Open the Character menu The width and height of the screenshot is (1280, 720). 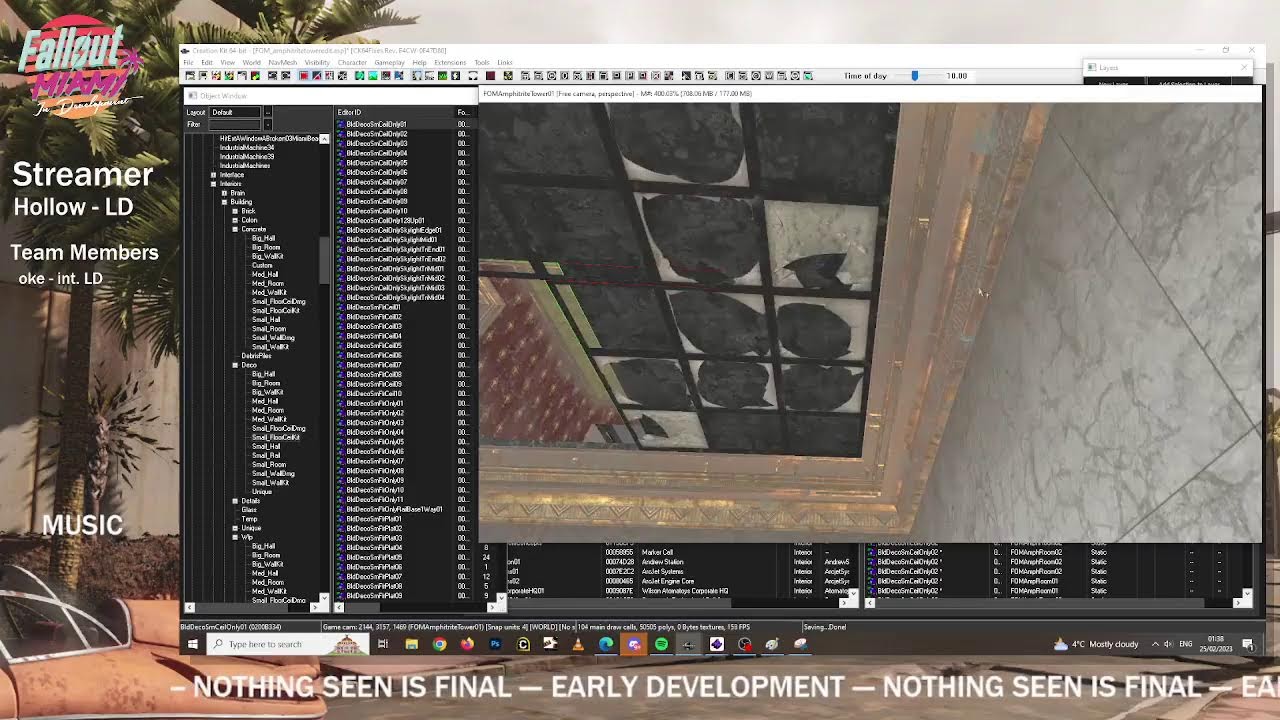(x=352, y=62)
